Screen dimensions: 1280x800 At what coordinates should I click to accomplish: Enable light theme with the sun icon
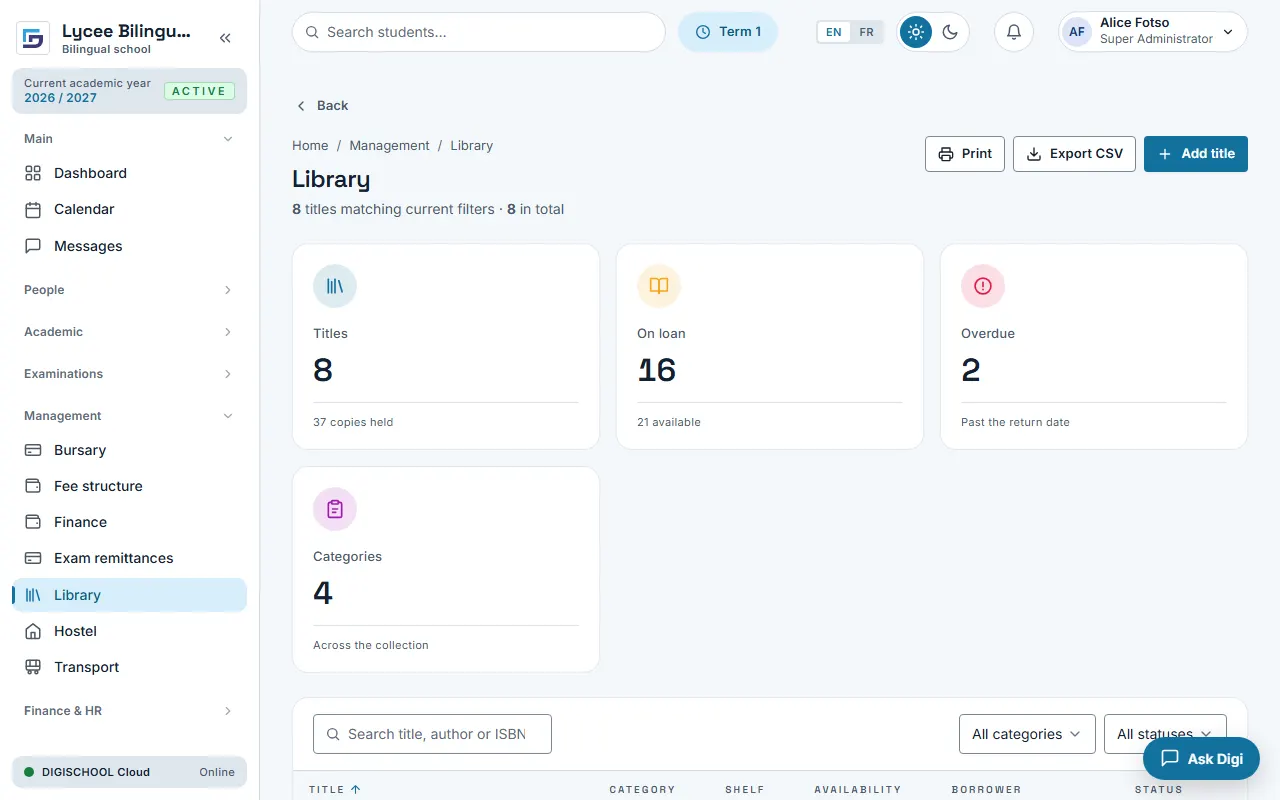pyautogui.click(x=915, y=32)
